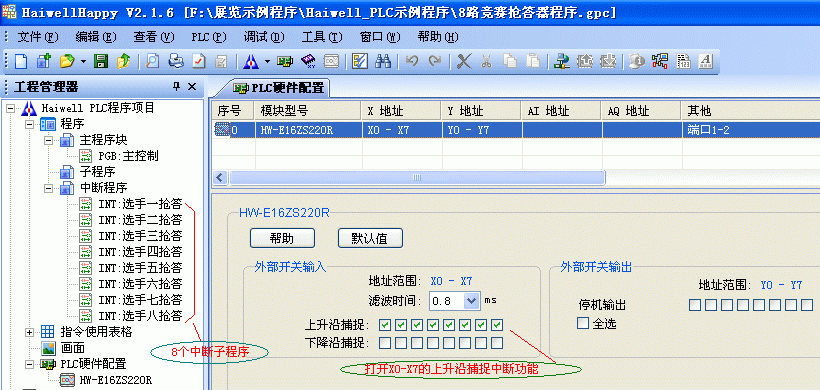Screen dimensions: 820x390
Task: Enable the first 下降沿捕捉 checkbox
Action: [385, 343]
